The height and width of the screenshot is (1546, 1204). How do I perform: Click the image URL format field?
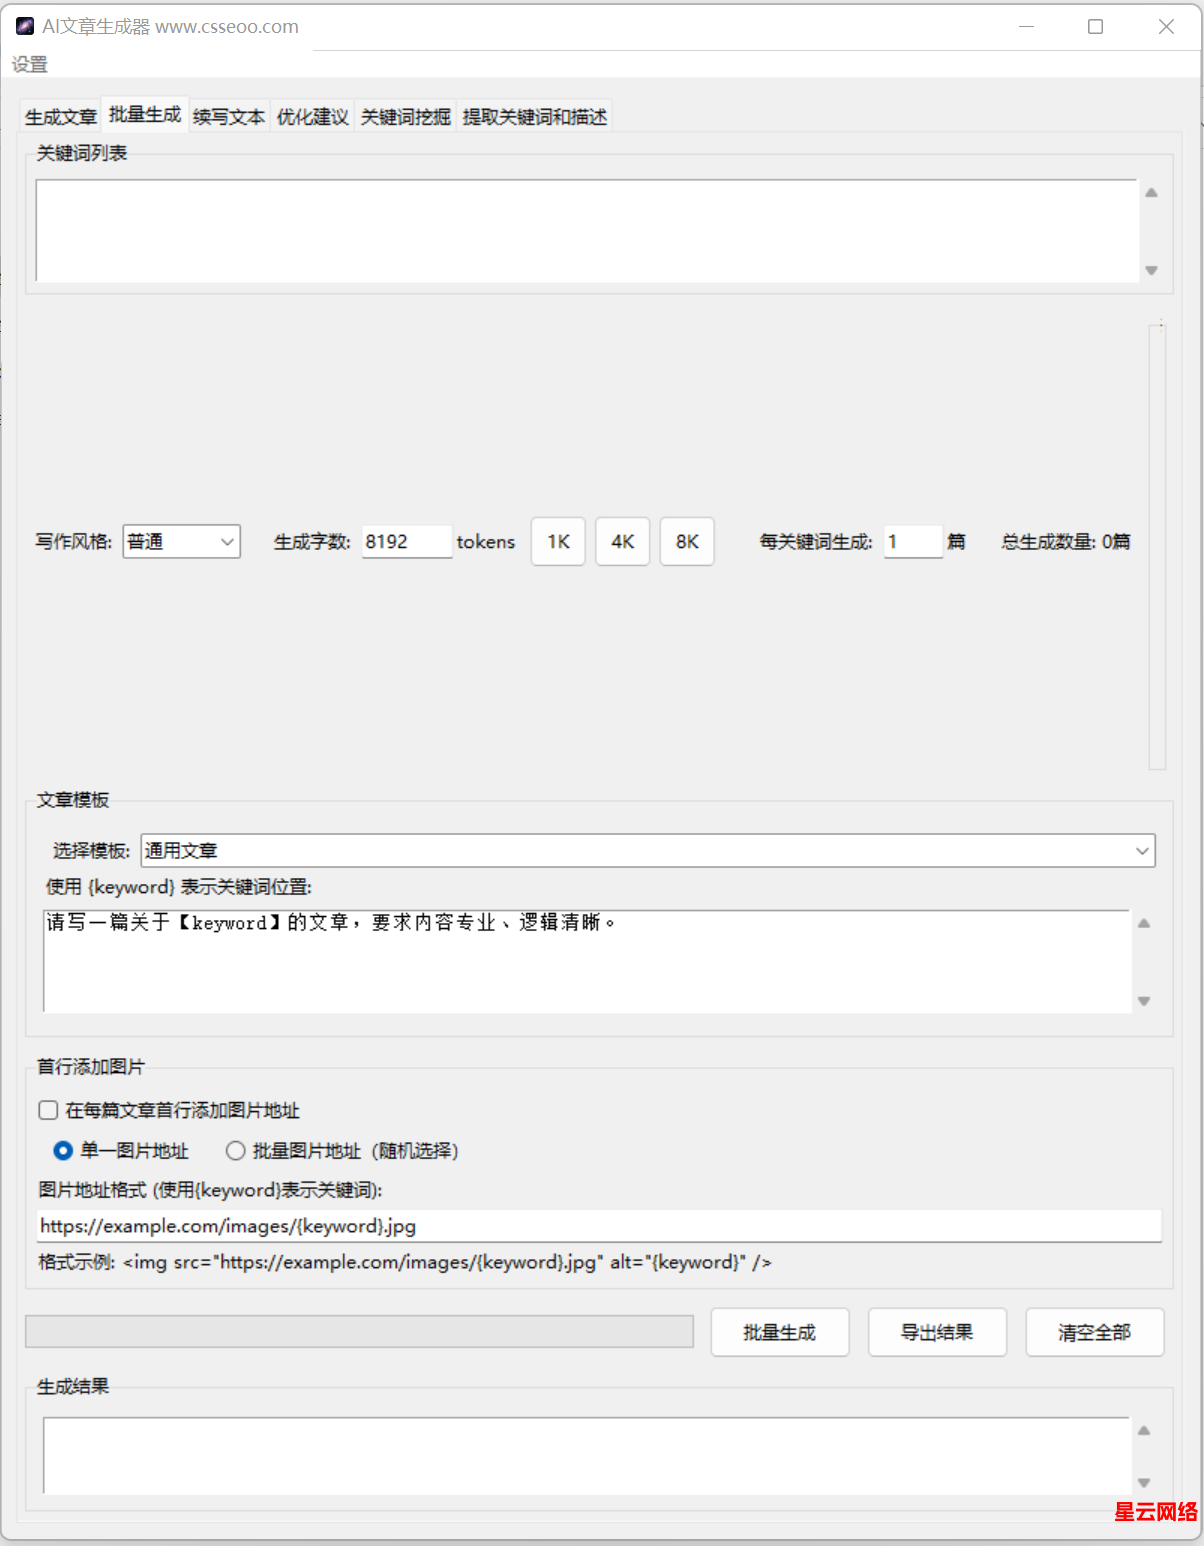pyautogui.click(x=599, y=1226)
